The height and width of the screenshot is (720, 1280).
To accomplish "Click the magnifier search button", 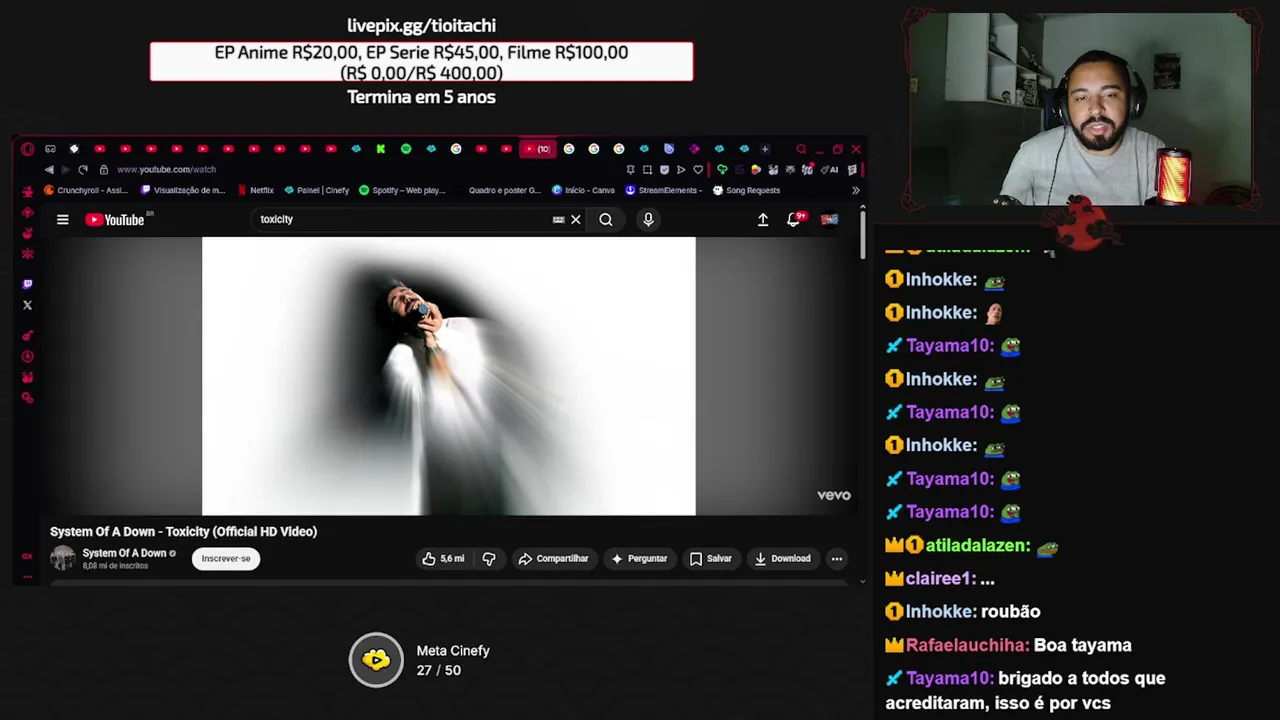I will 606,219.
